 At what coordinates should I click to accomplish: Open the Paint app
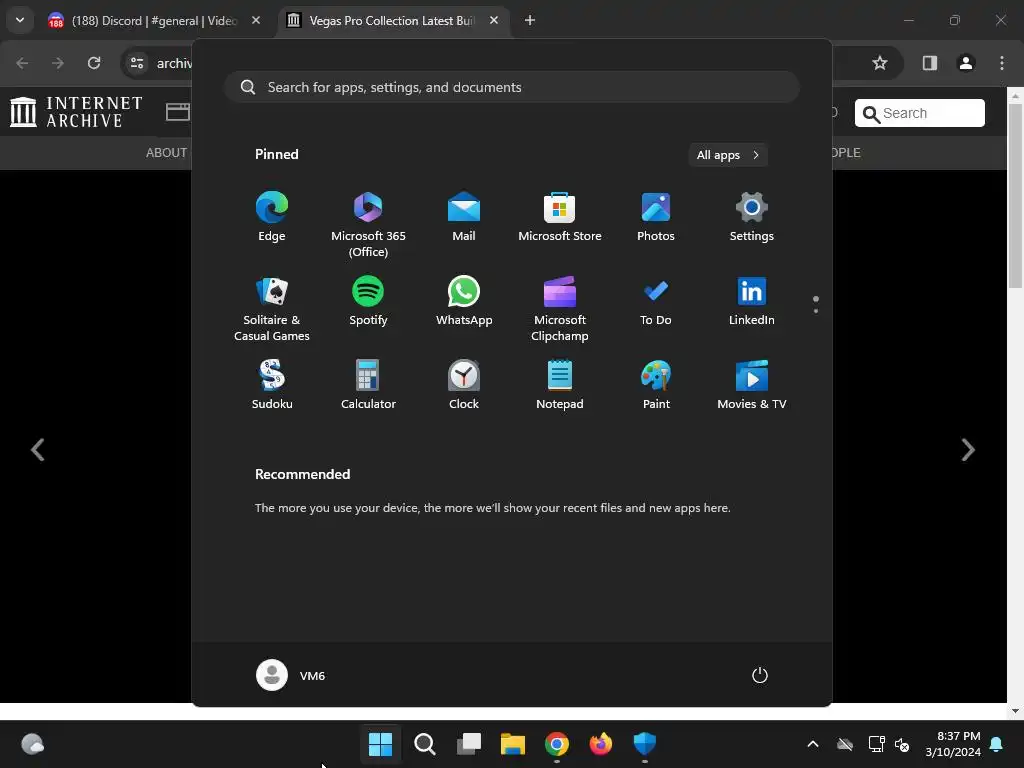coord(656,385)
